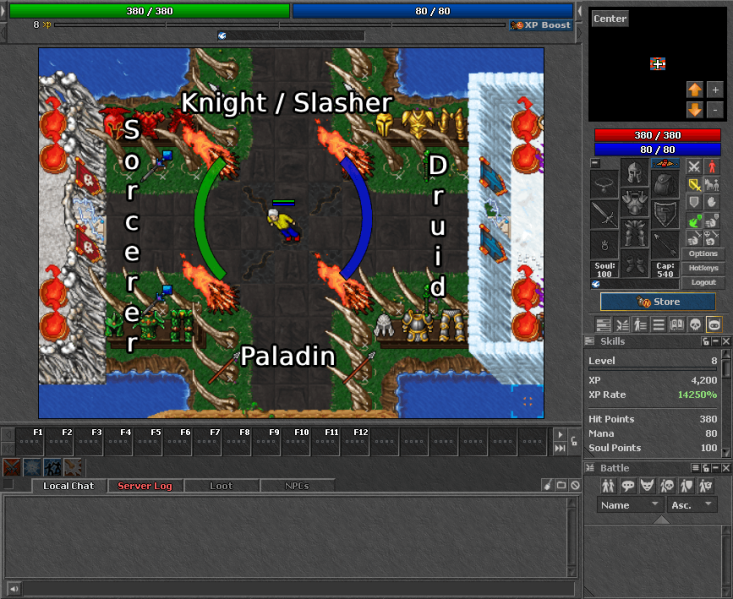The image size is (733, 599).
Task: Zoom in the minimap with plus button
Action: point(715,89)
